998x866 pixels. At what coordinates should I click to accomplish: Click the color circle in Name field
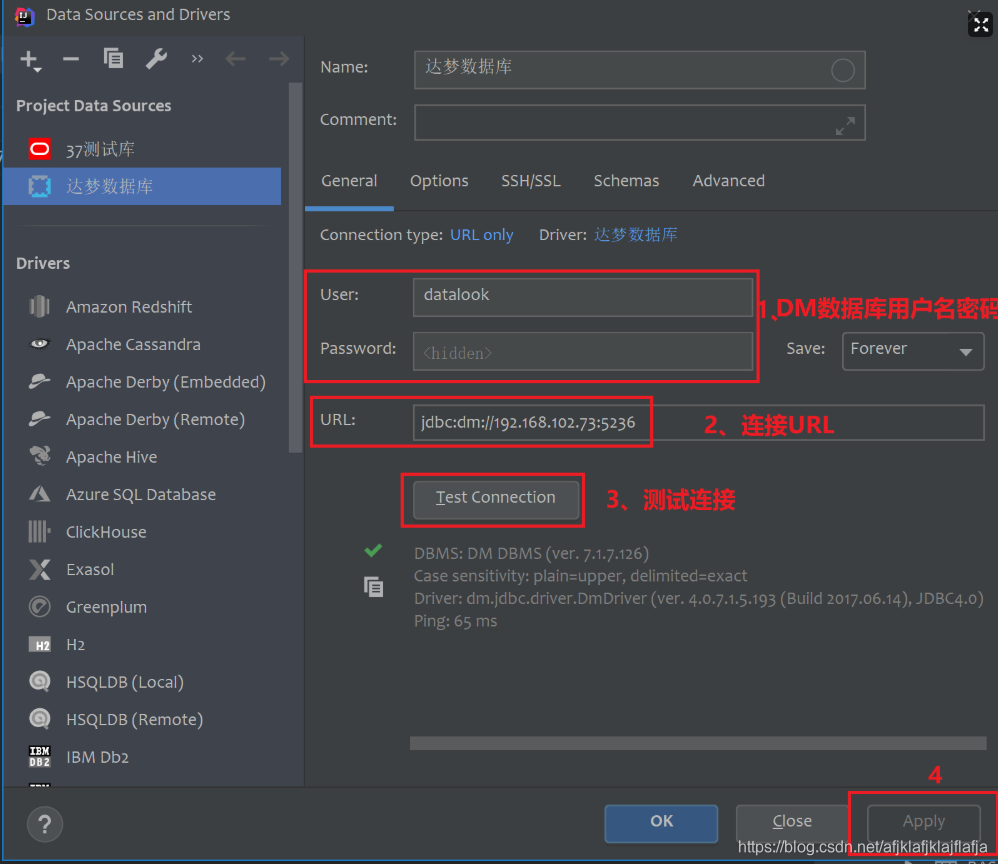tap(843, 70)
